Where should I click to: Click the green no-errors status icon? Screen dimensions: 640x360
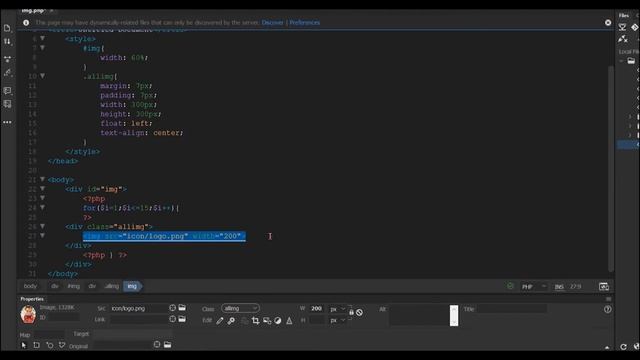pyautogui.click(x=510, y=286)
